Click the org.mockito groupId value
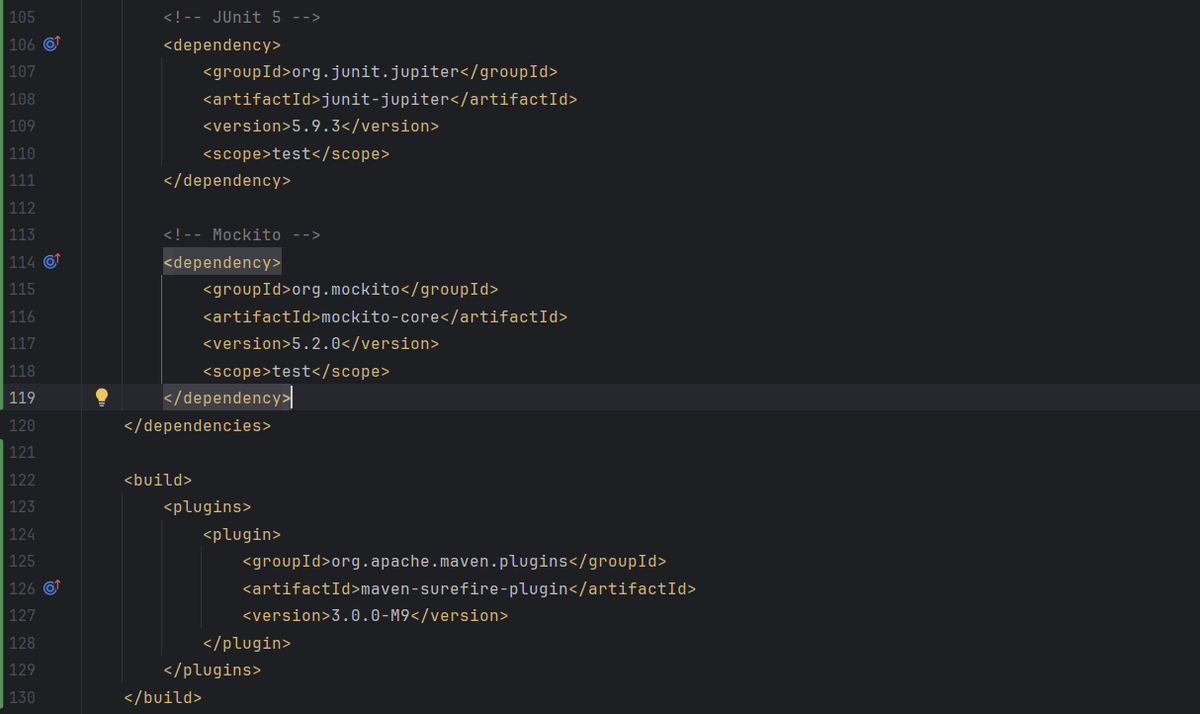1200x714 pixels. (x=345, y=289)
